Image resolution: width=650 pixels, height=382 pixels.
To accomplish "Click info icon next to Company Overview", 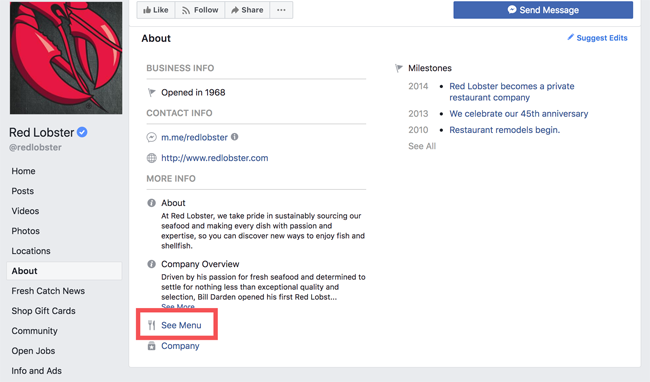I will 152,264.
